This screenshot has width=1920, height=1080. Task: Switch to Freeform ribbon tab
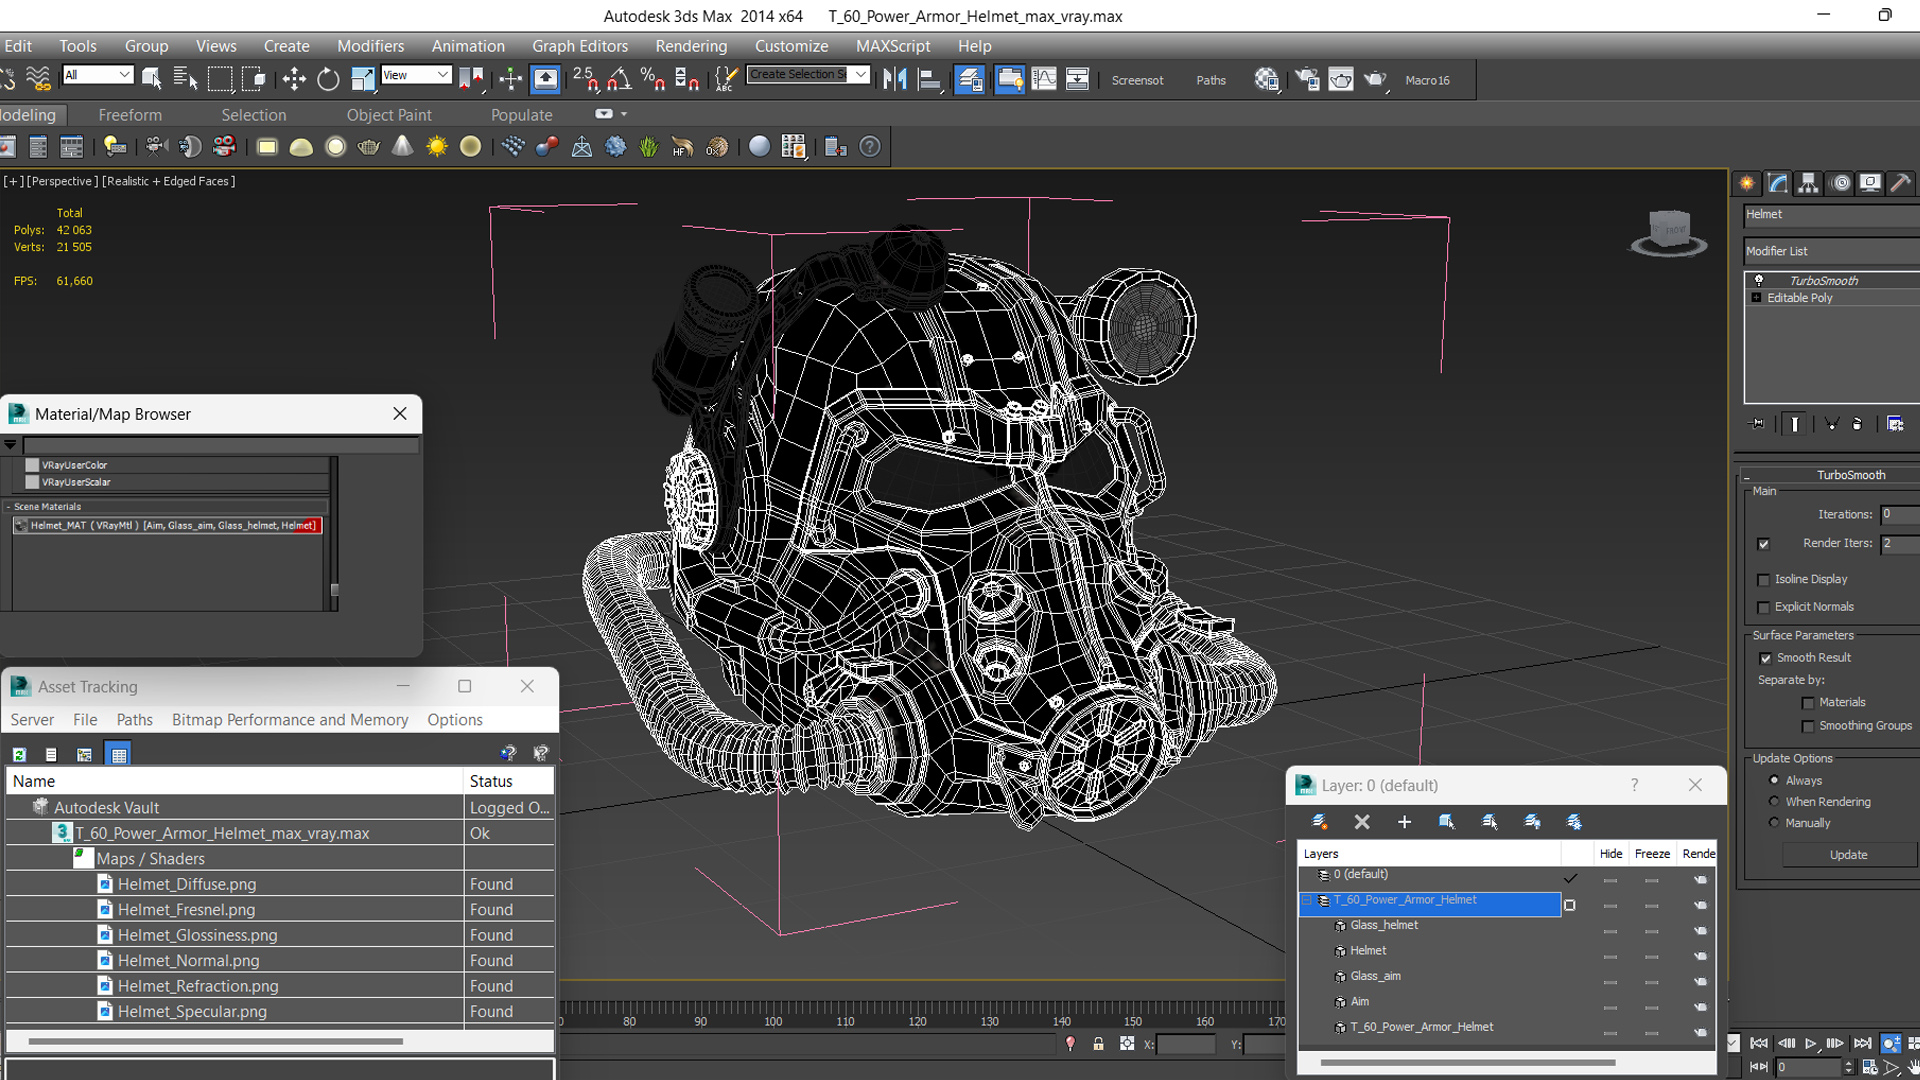[x=130, y=115]
